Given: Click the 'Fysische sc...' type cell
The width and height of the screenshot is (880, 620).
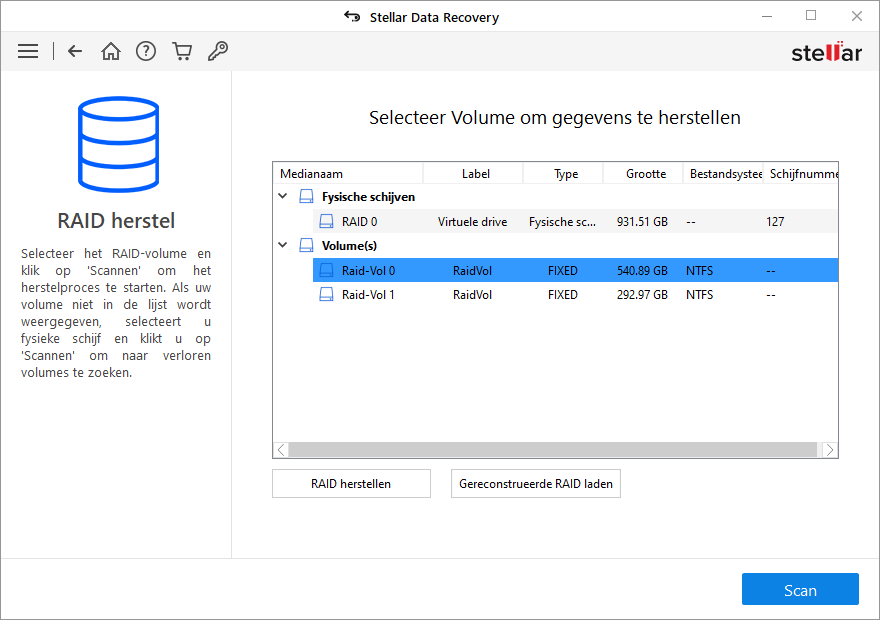Looking at the screenshot, I should click(x=562, y=222).
